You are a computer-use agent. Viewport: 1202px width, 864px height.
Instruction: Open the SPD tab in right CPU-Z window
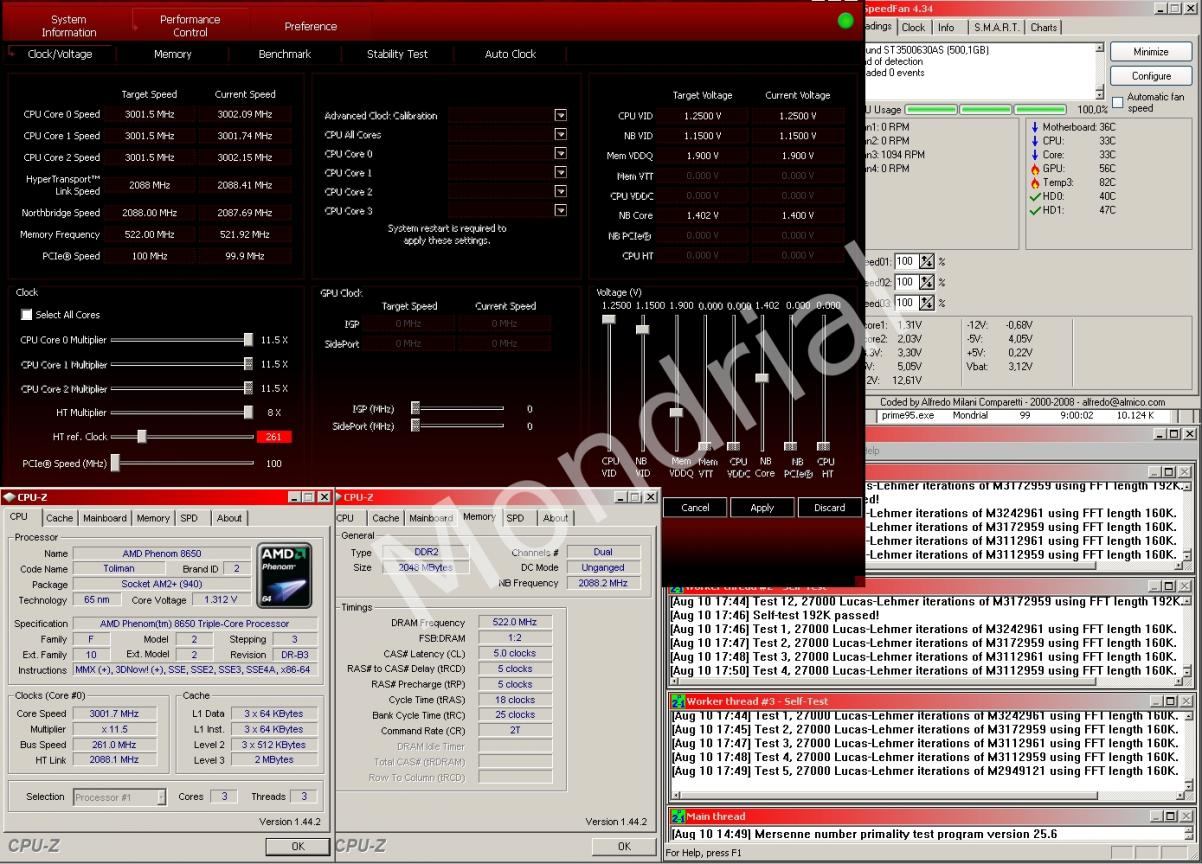coord(515,518)
